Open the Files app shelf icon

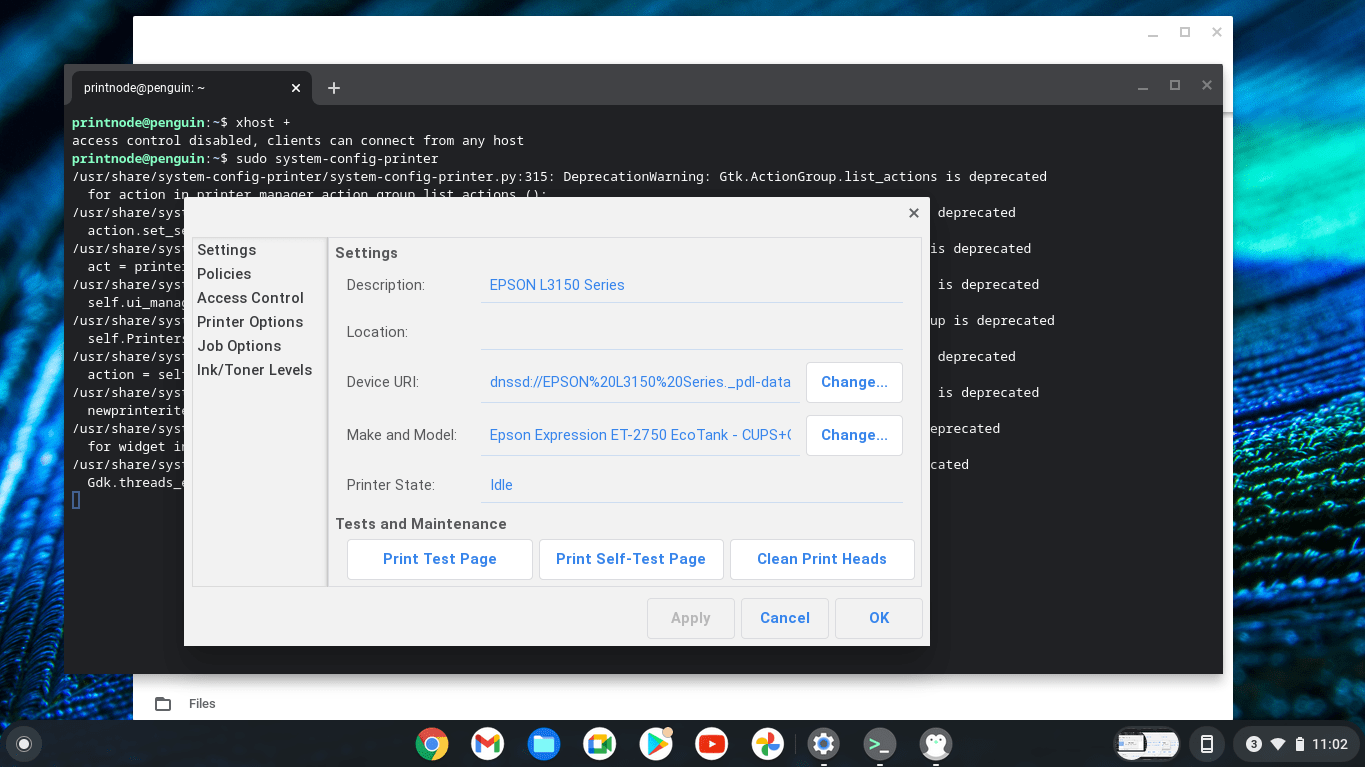pos(544,744)
